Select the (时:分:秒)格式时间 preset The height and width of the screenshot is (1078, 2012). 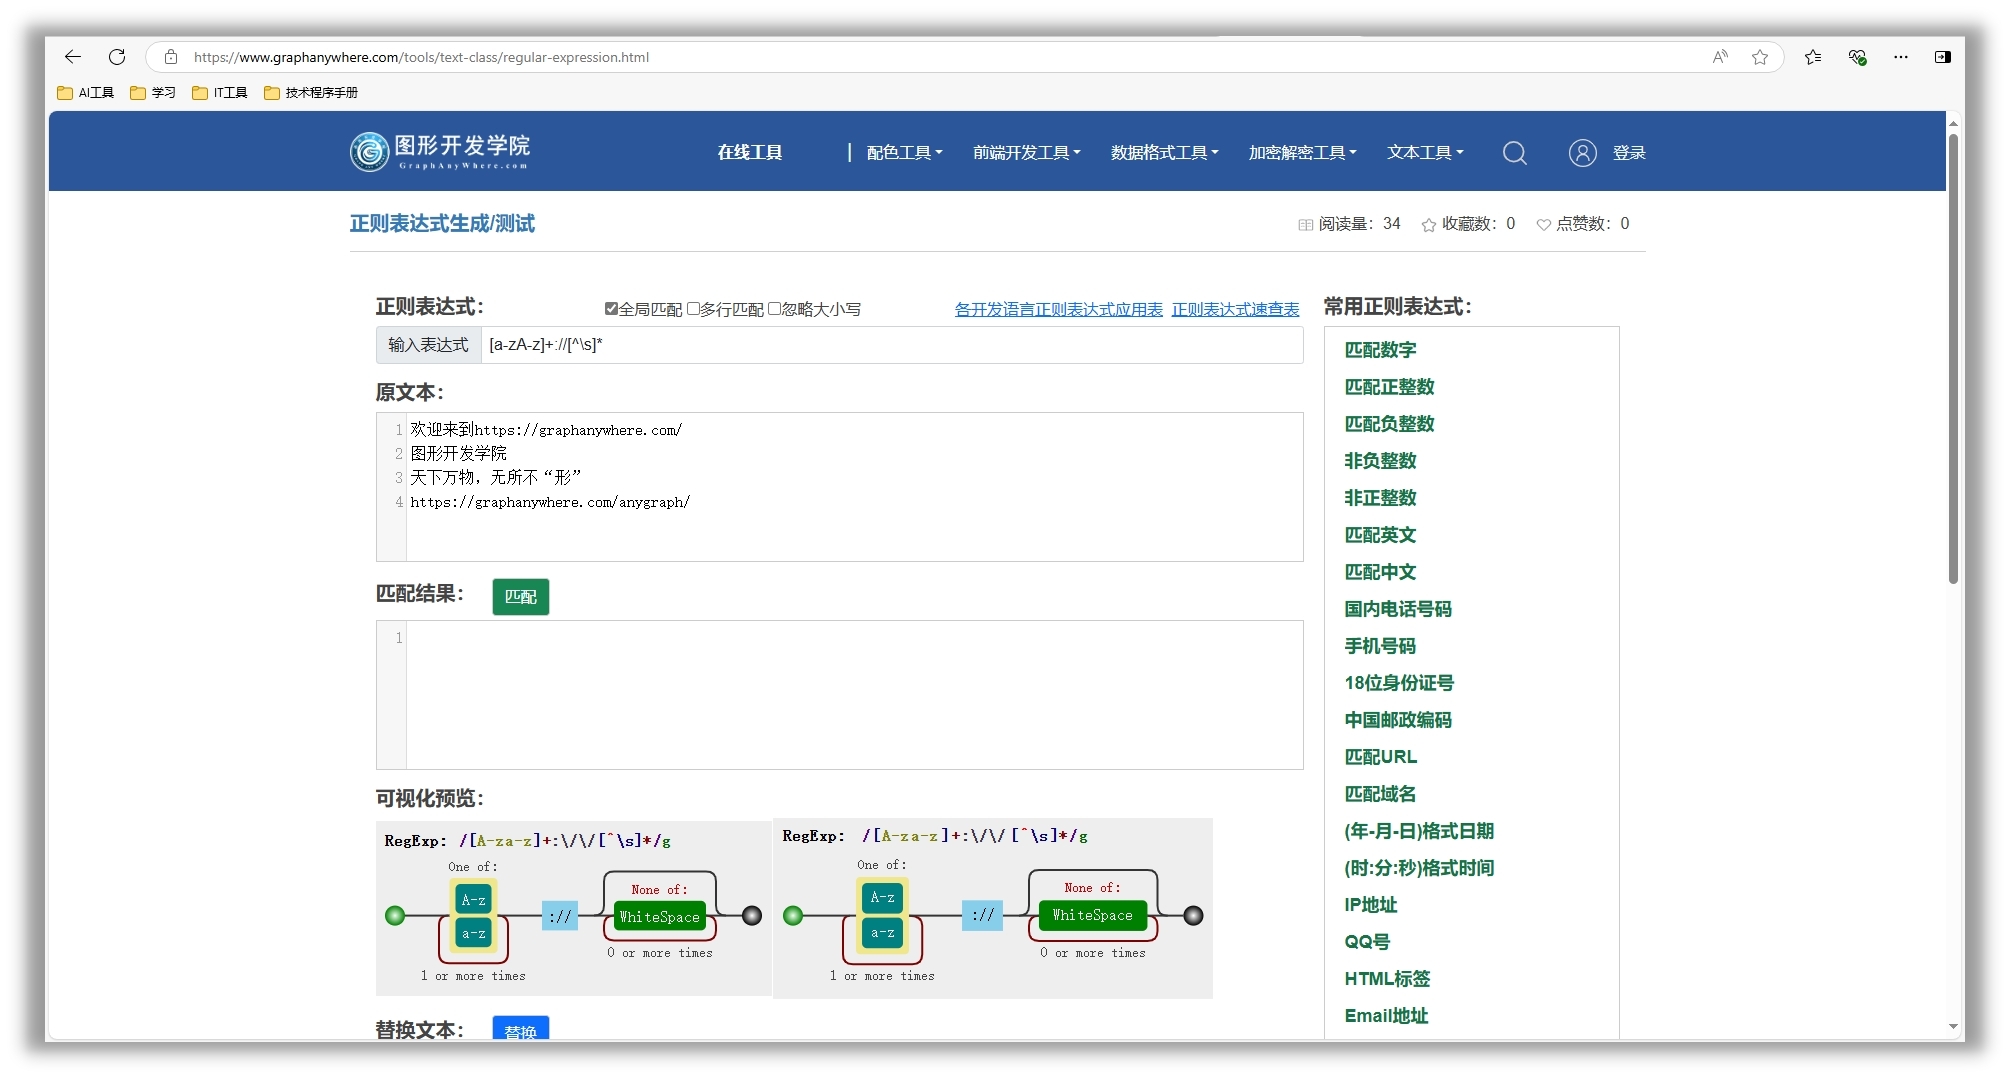1419,868
